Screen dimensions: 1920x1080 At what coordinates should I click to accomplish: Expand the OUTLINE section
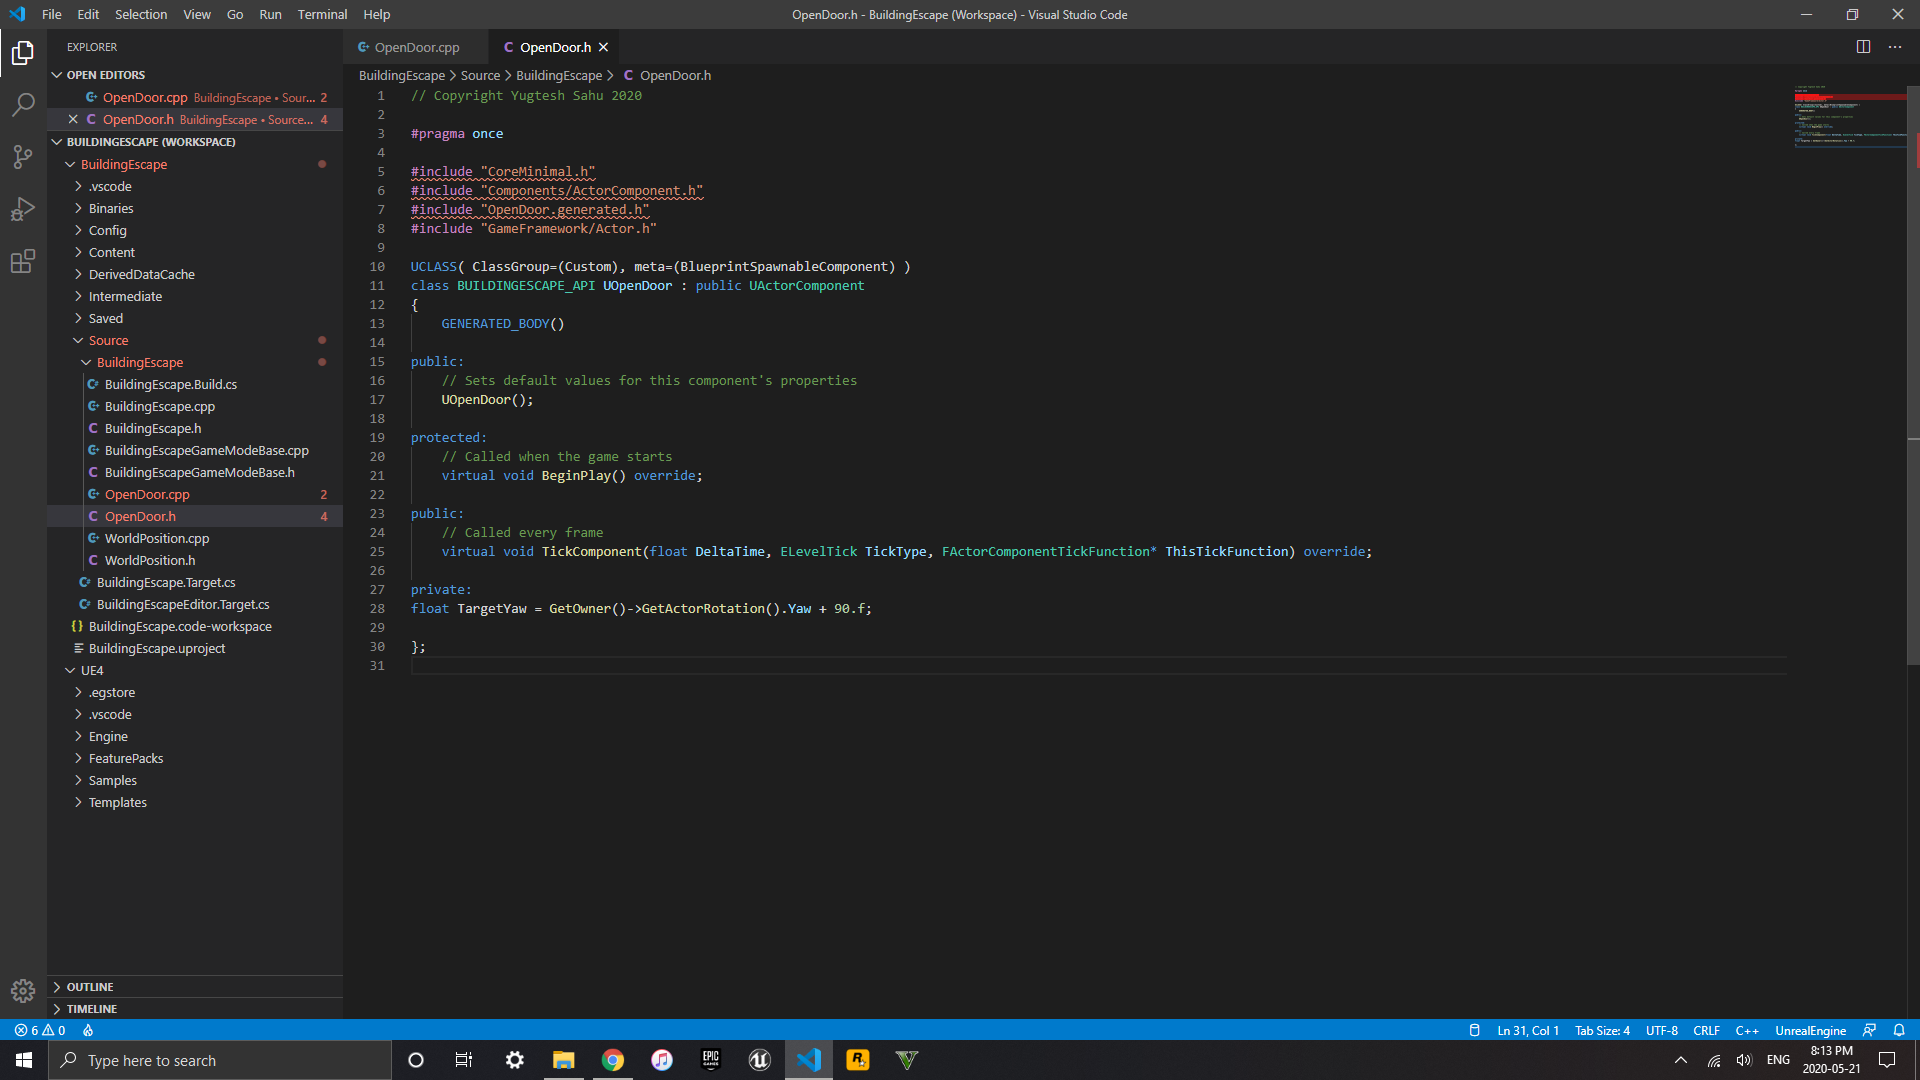click(92, 986)
